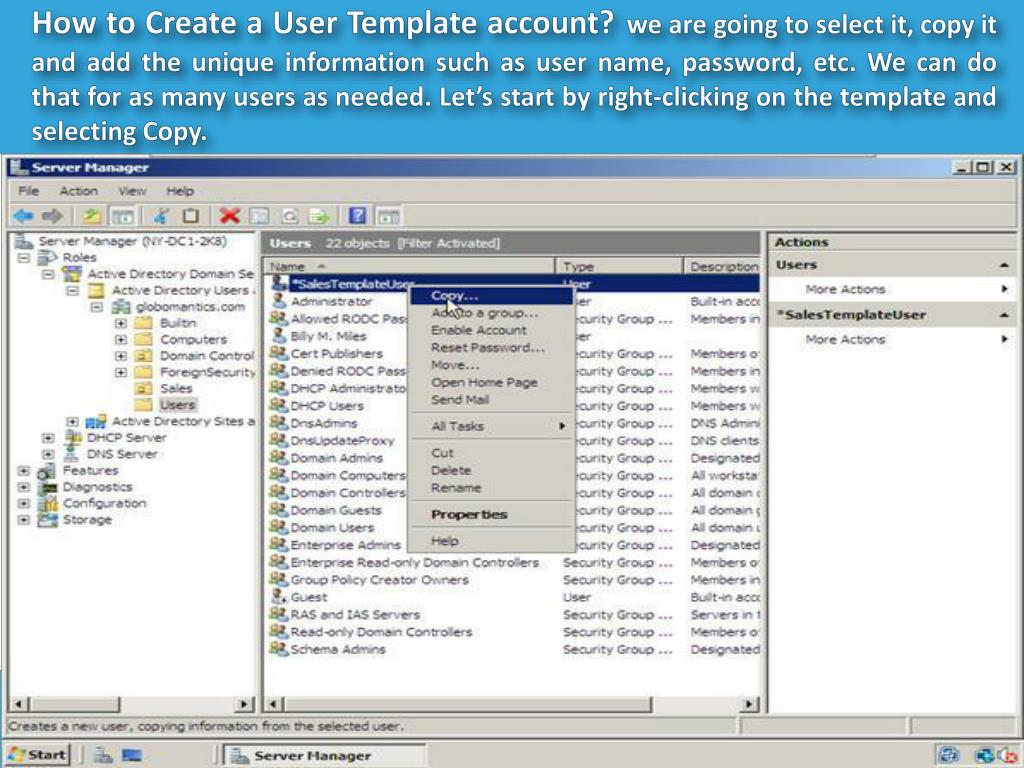Click right arrow of user list scrollbar
1024x768 pixels.
(x=750, y=704)
